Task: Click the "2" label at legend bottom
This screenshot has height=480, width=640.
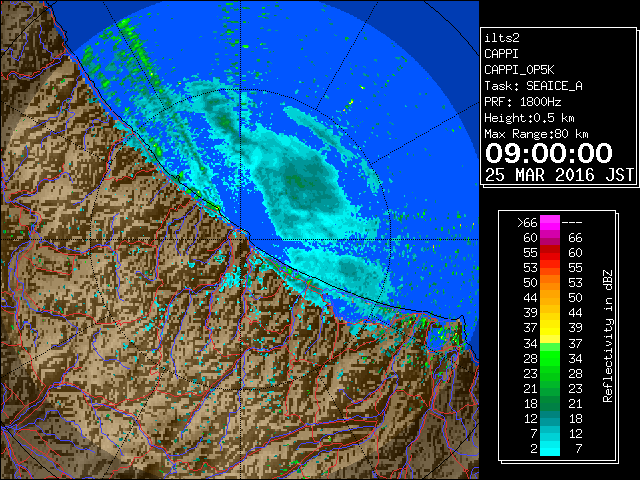Action: (533, 449)
